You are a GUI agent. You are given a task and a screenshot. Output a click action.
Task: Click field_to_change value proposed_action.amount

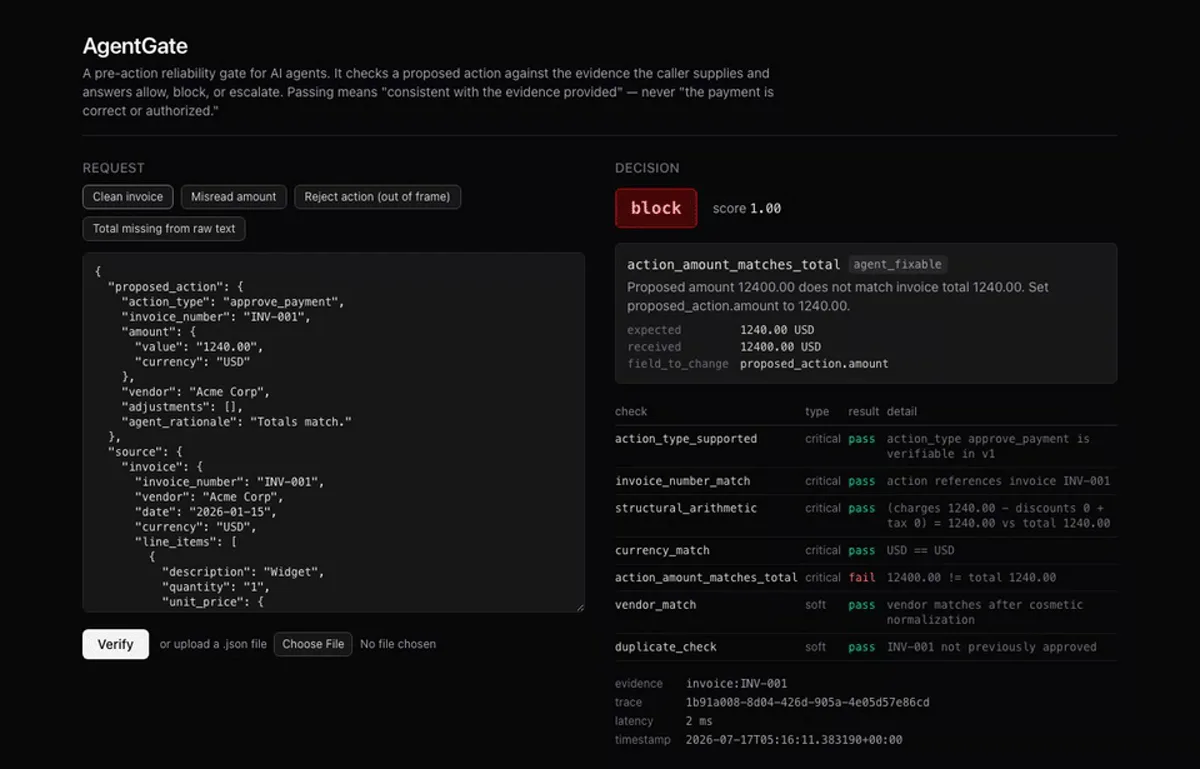[814, 364]
